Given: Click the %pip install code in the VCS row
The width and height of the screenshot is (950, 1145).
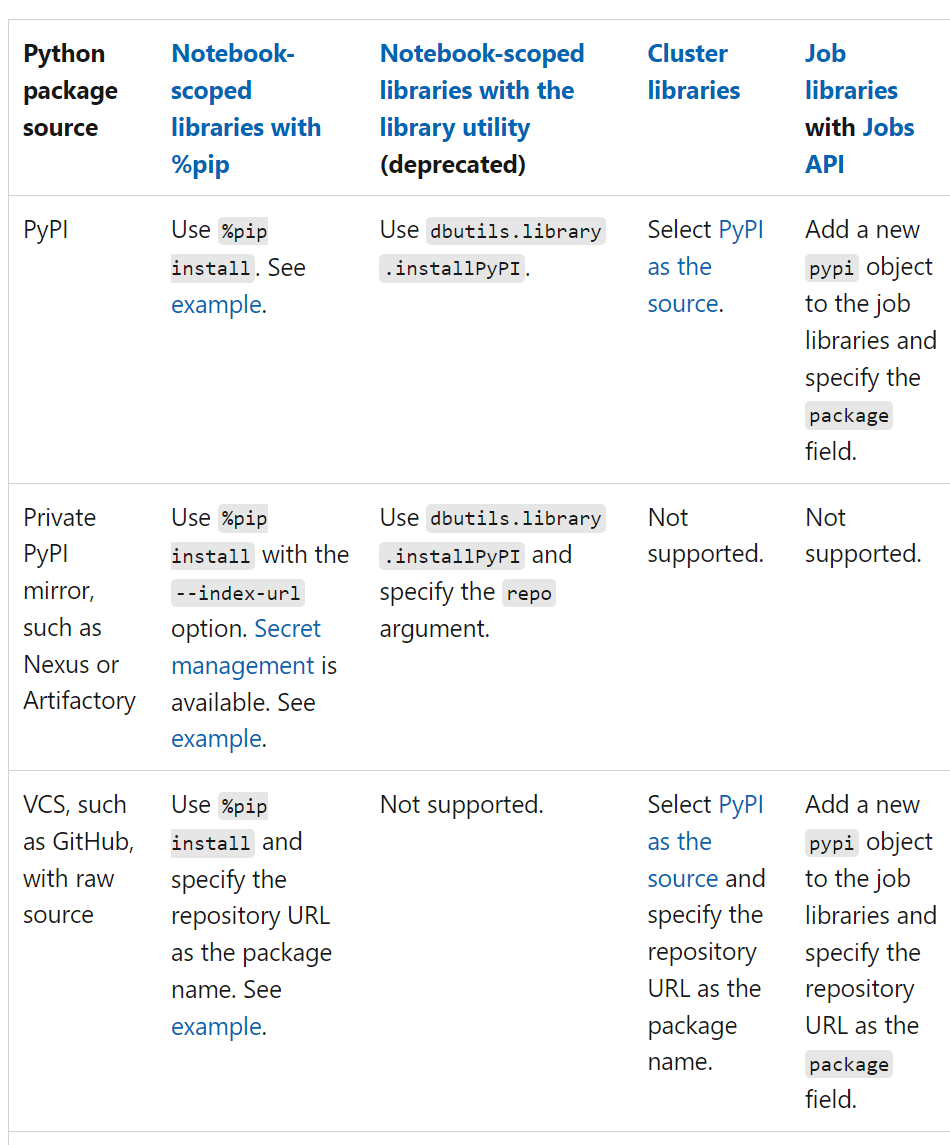Looking at the screenshot, I should click(x=220, y=824).
